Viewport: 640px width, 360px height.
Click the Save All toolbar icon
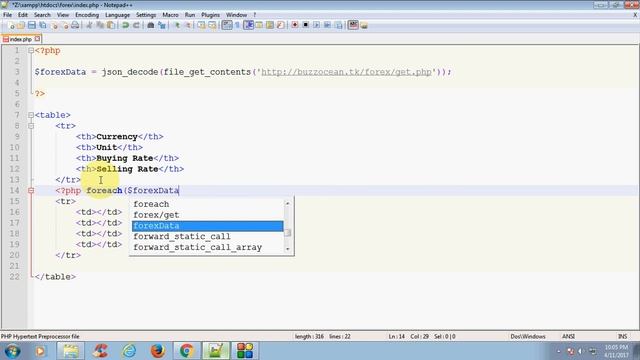[x=42, y=25]
